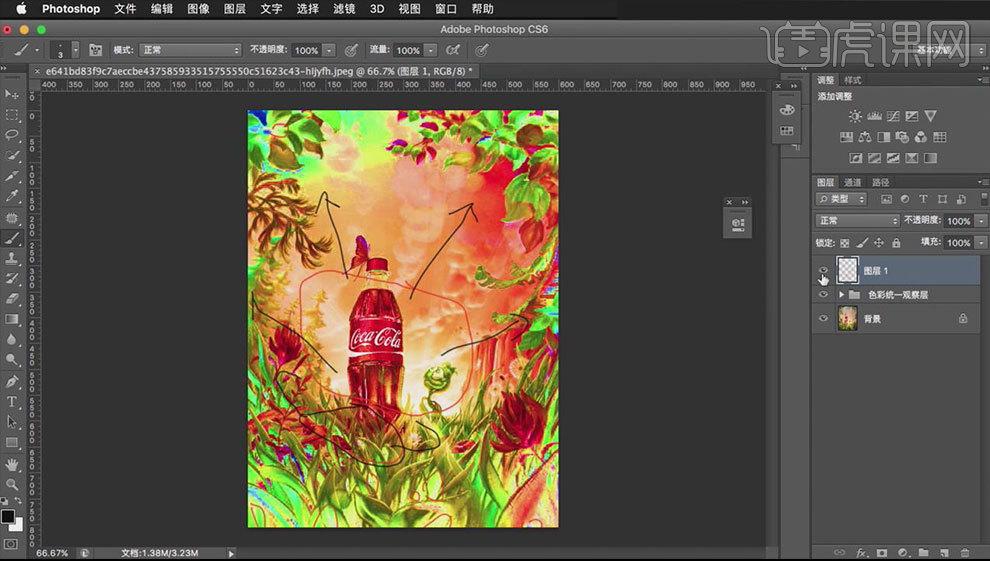This screenshot has width=990, height=561.
Task: Open the brush preset picker arrow
Action: [x=75, y=50]
